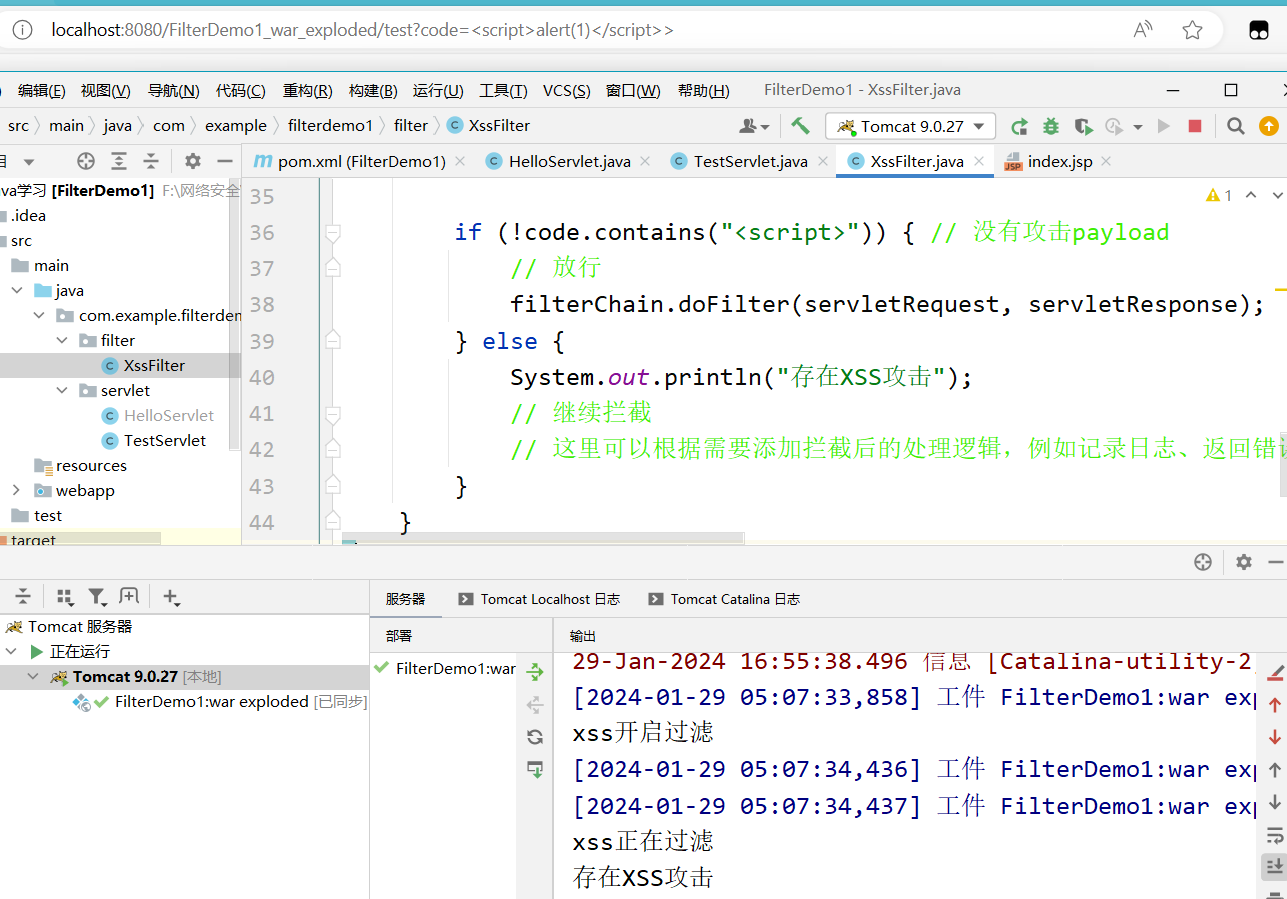Open the VCS(S) menu

point(566,91)
